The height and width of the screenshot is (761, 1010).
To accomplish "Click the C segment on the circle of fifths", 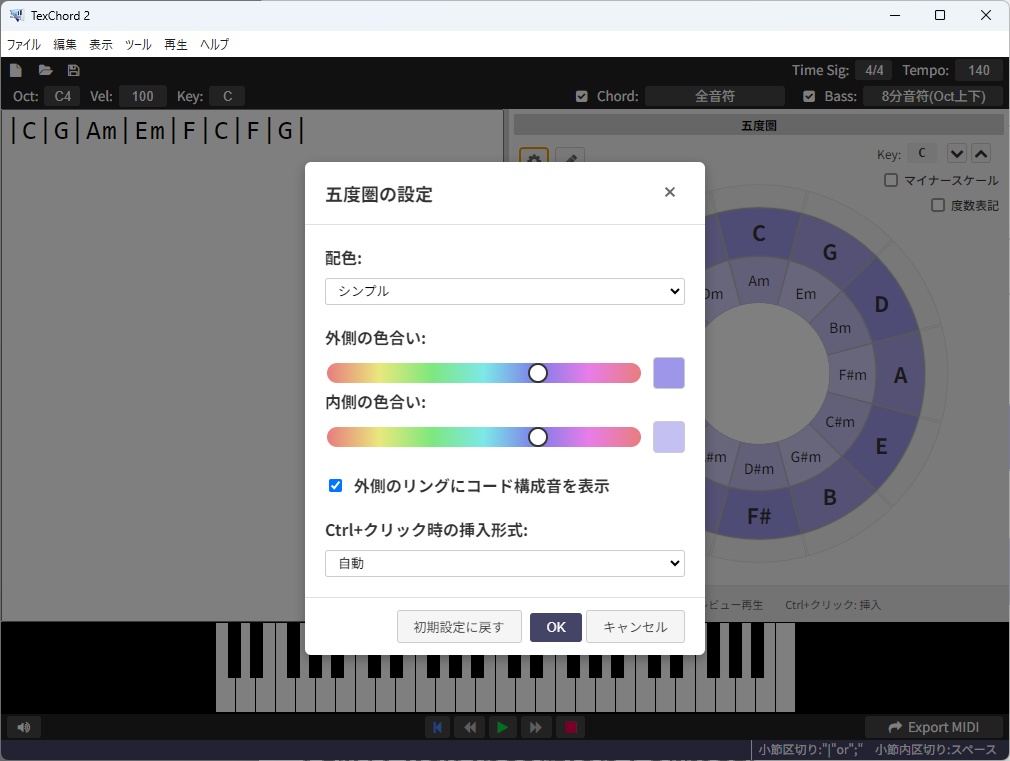I will pyautogui.click(x=759, y=233).
